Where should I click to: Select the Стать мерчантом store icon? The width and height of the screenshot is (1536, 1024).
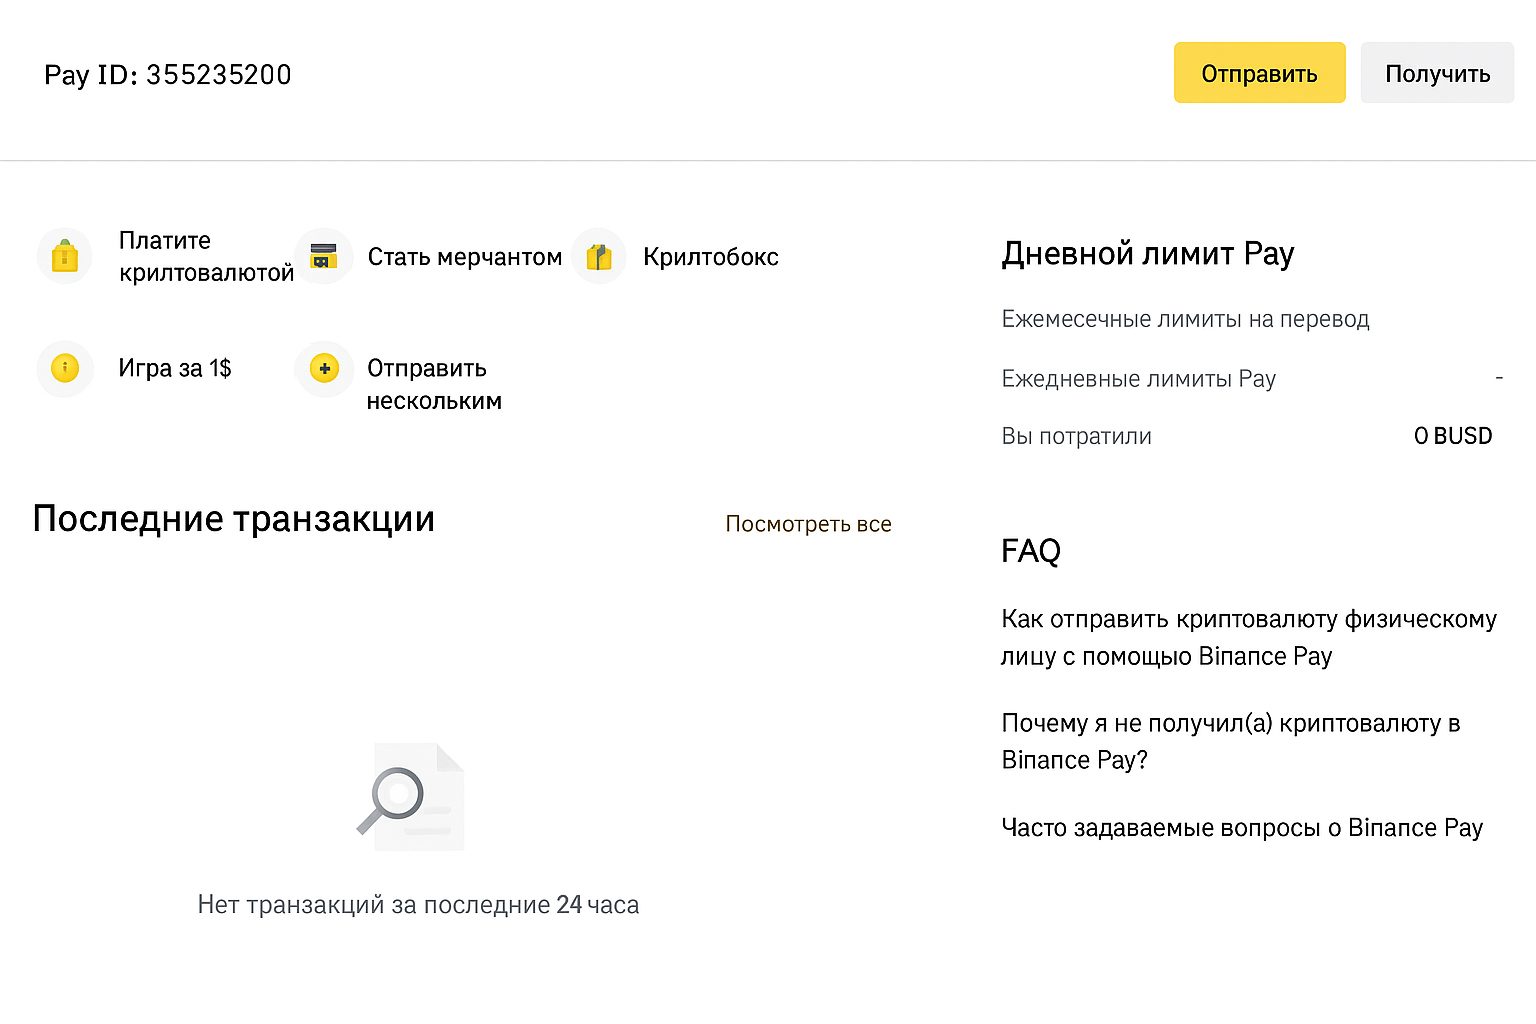pyautogui.click(x=324, y=256)
